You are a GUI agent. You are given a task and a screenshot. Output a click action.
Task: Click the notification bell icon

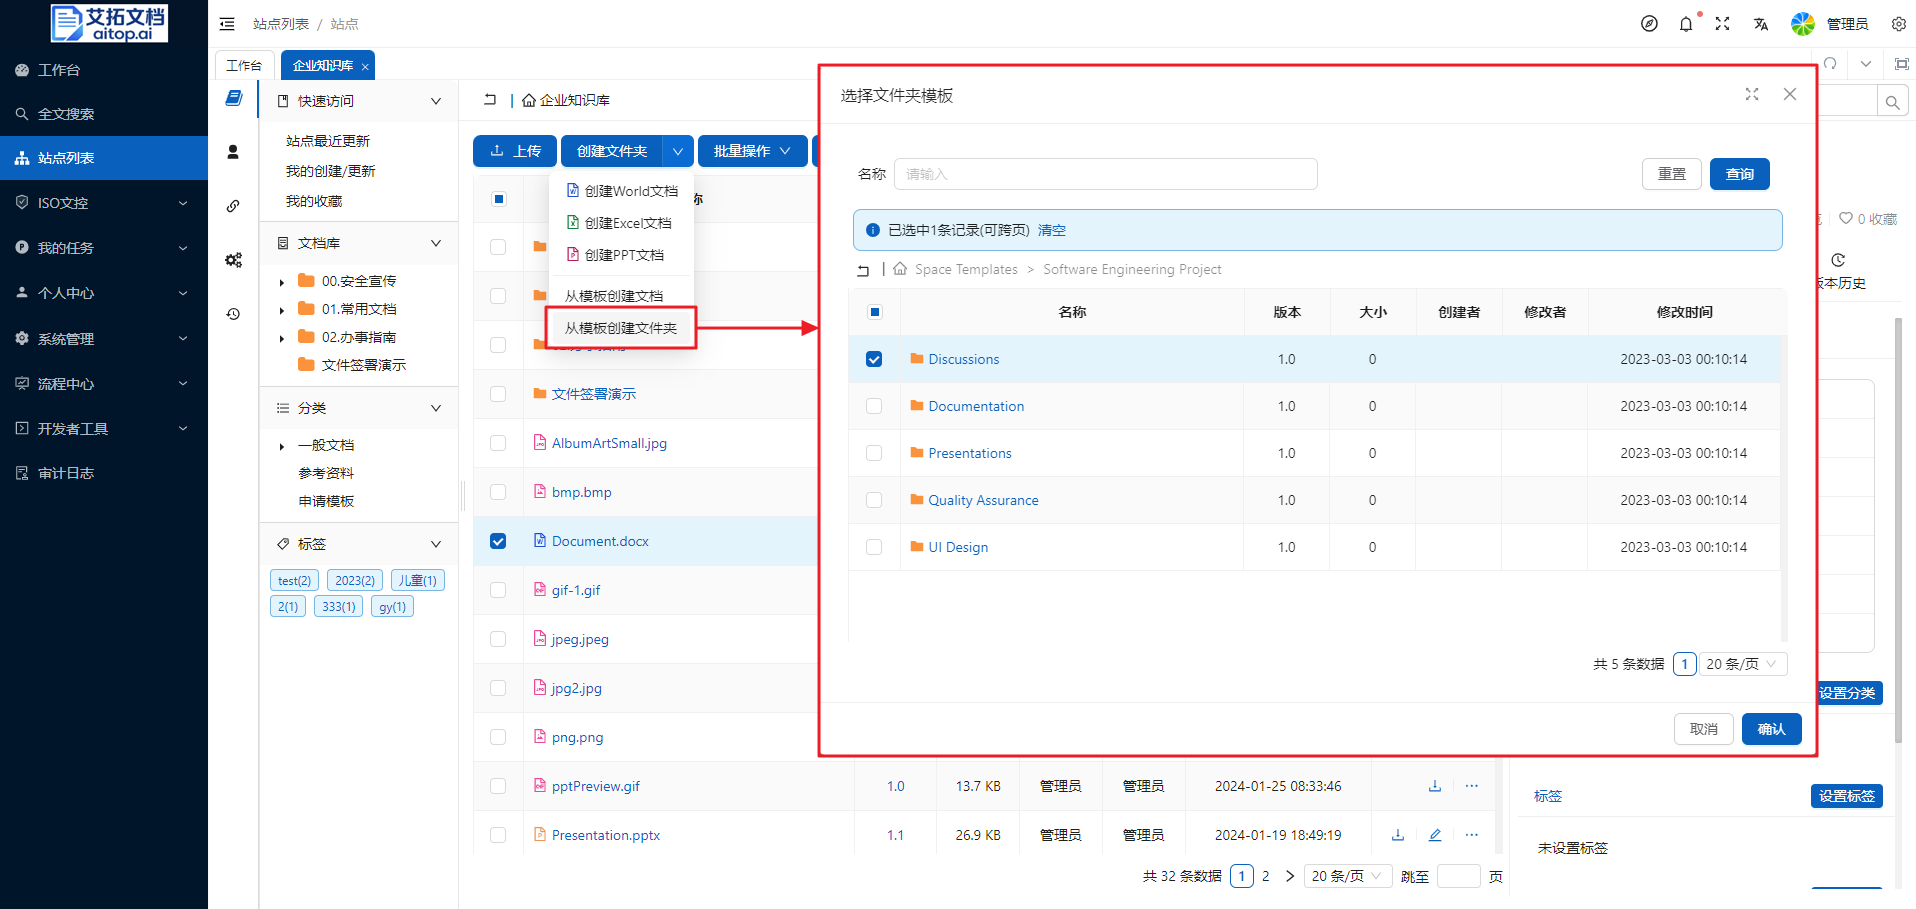(x=1686, y=24)
